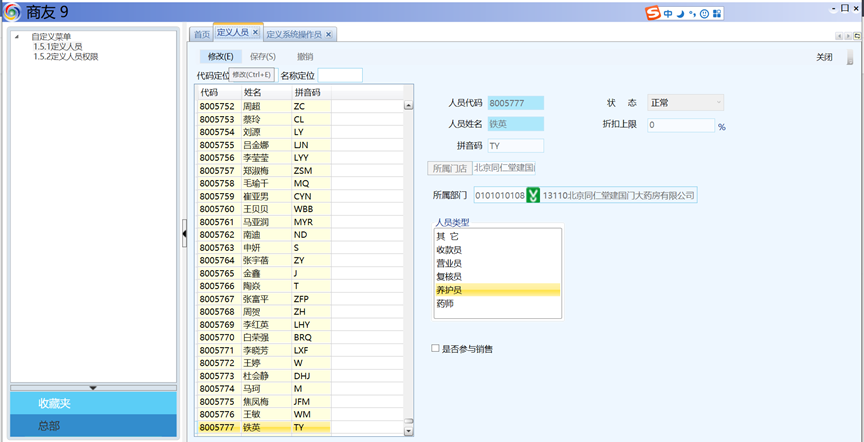Close the 定义系统操作员 tab
The image size is (864, 442).
tap(328, 34)
